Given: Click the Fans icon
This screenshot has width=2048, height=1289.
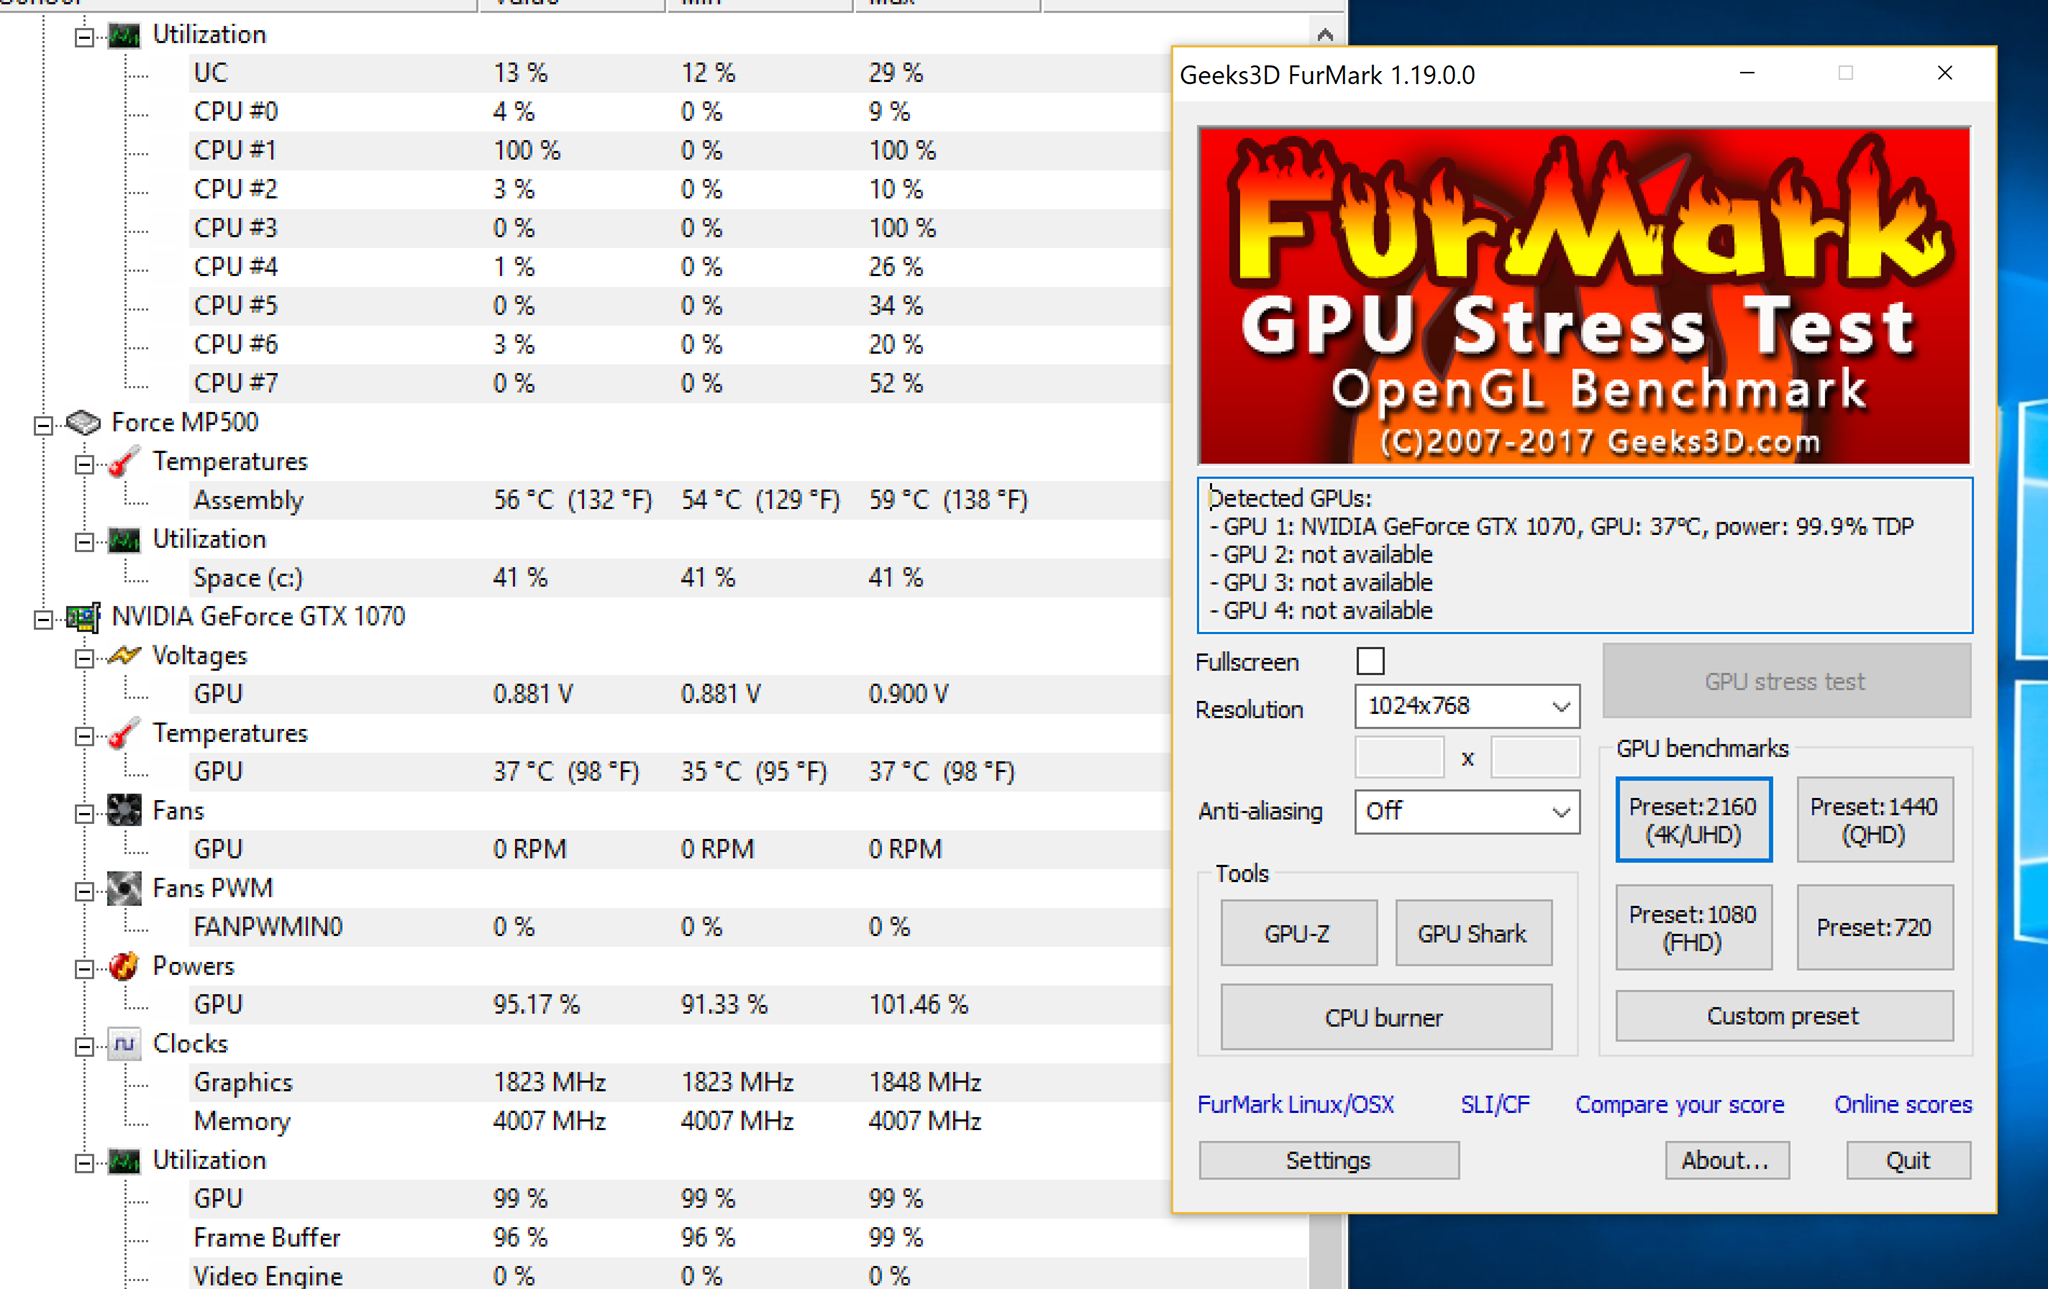Looking at the screenshot, I should click(x=124, y=811).
